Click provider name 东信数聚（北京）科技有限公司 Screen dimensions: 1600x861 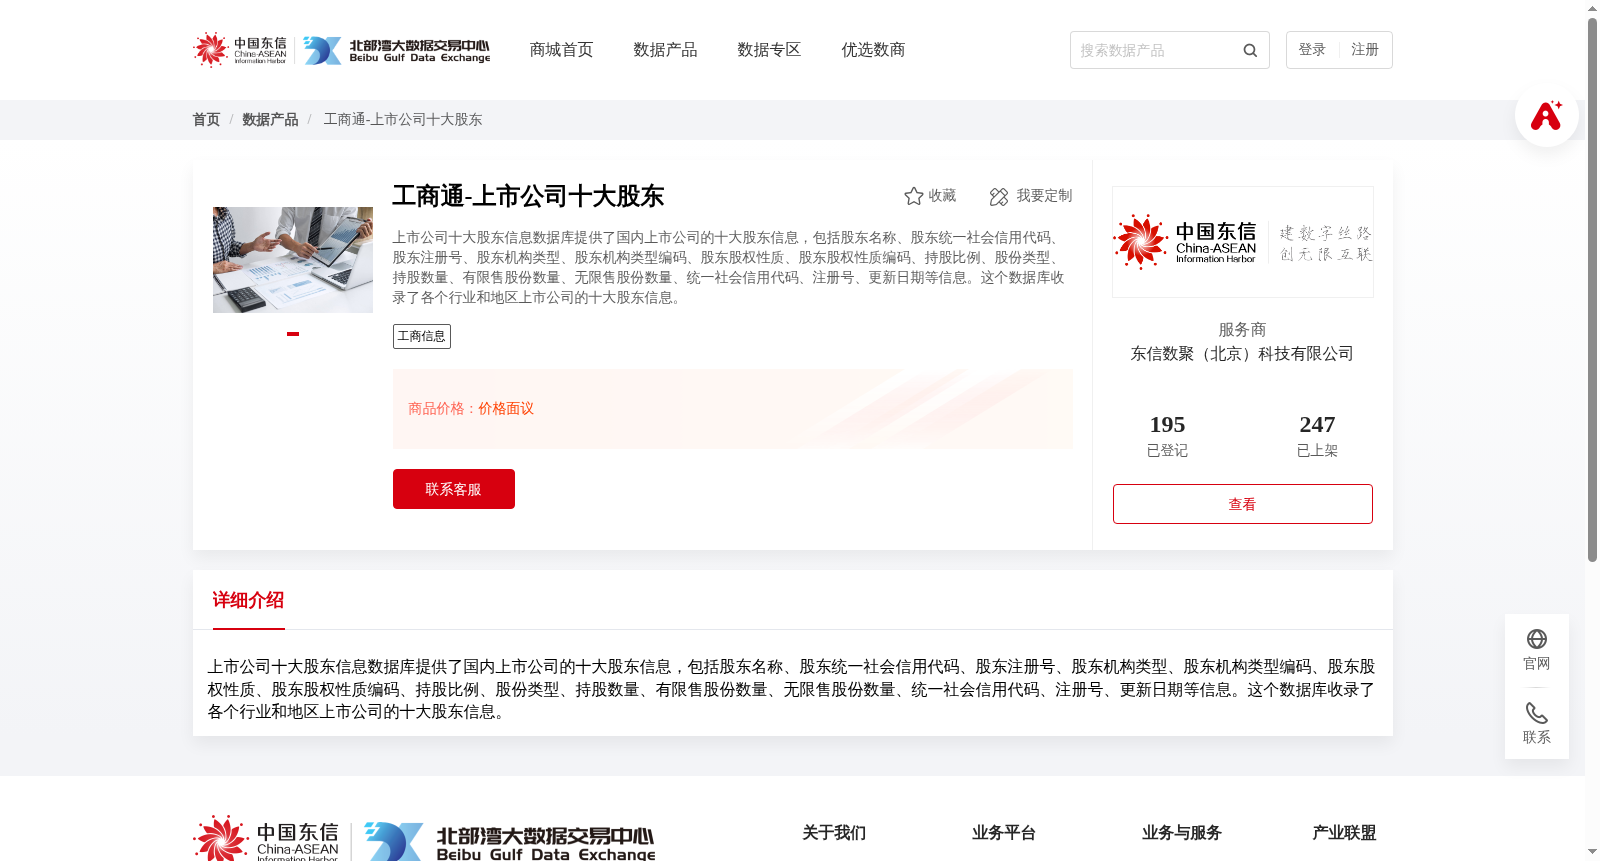(1242, 354)
